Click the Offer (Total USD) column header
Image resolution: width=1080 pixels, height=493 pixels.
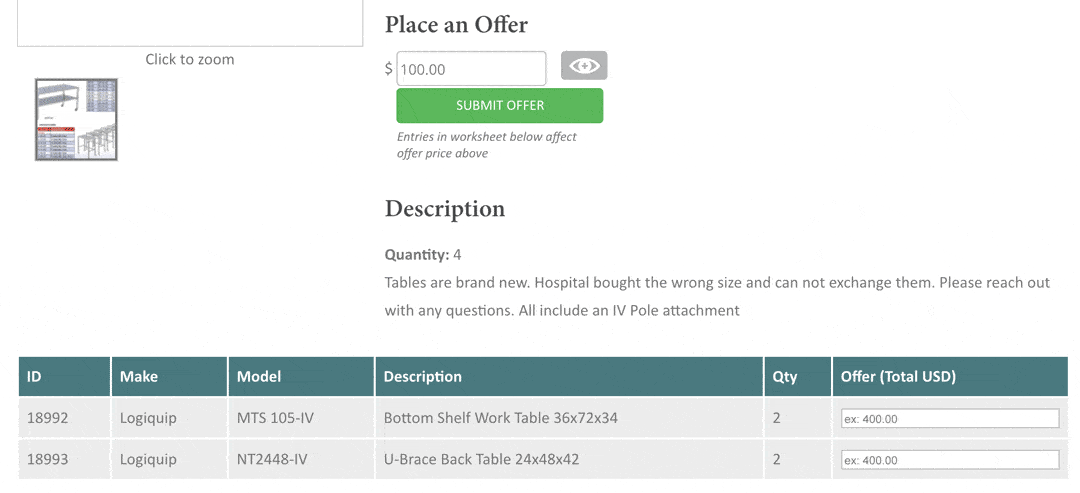tap(898, 377)
